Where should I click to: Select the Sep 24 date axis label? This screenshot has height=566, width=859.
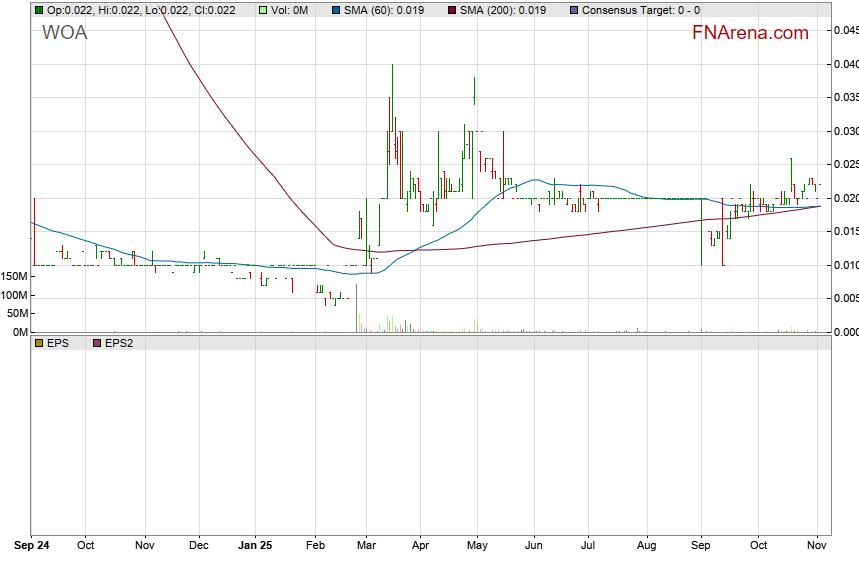coord(33,546)
